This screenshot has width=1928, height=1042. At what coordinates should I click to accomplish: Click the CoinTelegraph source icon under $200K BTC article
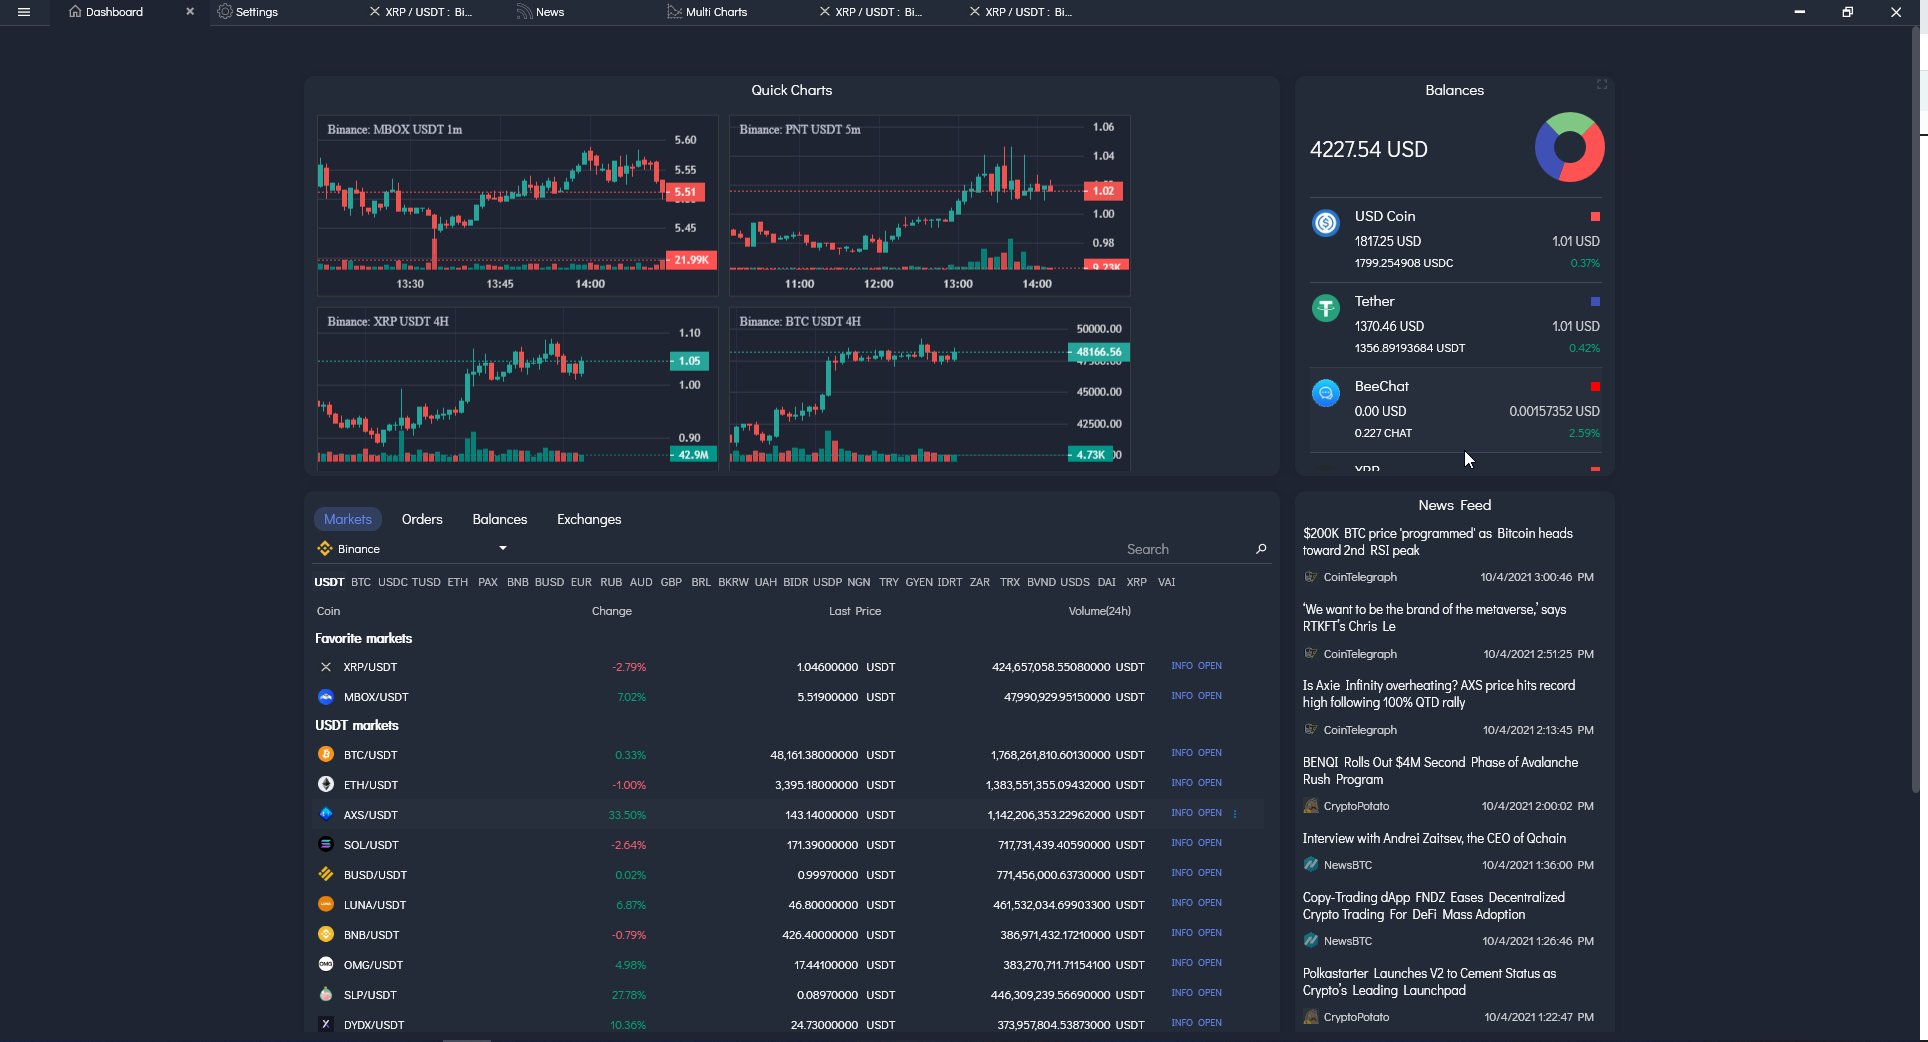pyautogui.click(x=1311, y=577)
